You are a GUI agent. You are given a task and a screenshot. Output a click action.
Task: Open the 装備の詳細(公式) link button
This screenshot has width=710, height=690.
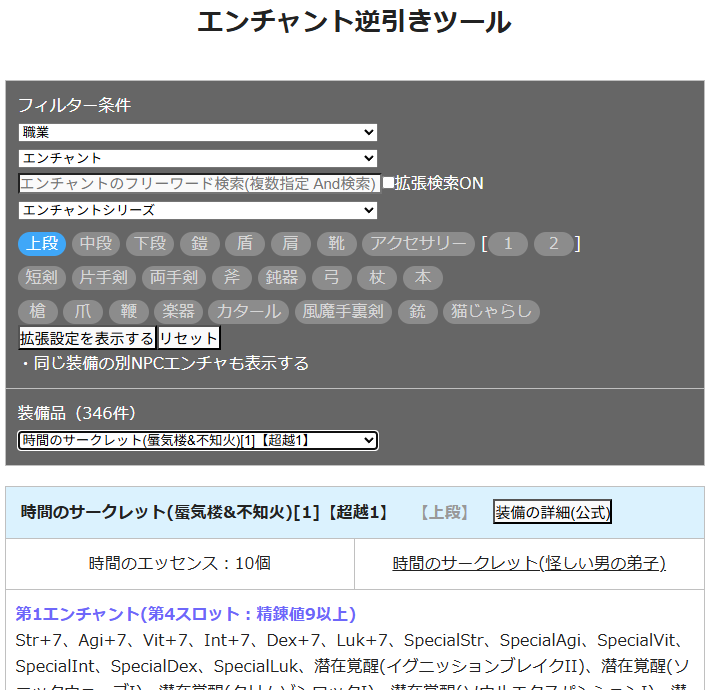tap(552, 512)
